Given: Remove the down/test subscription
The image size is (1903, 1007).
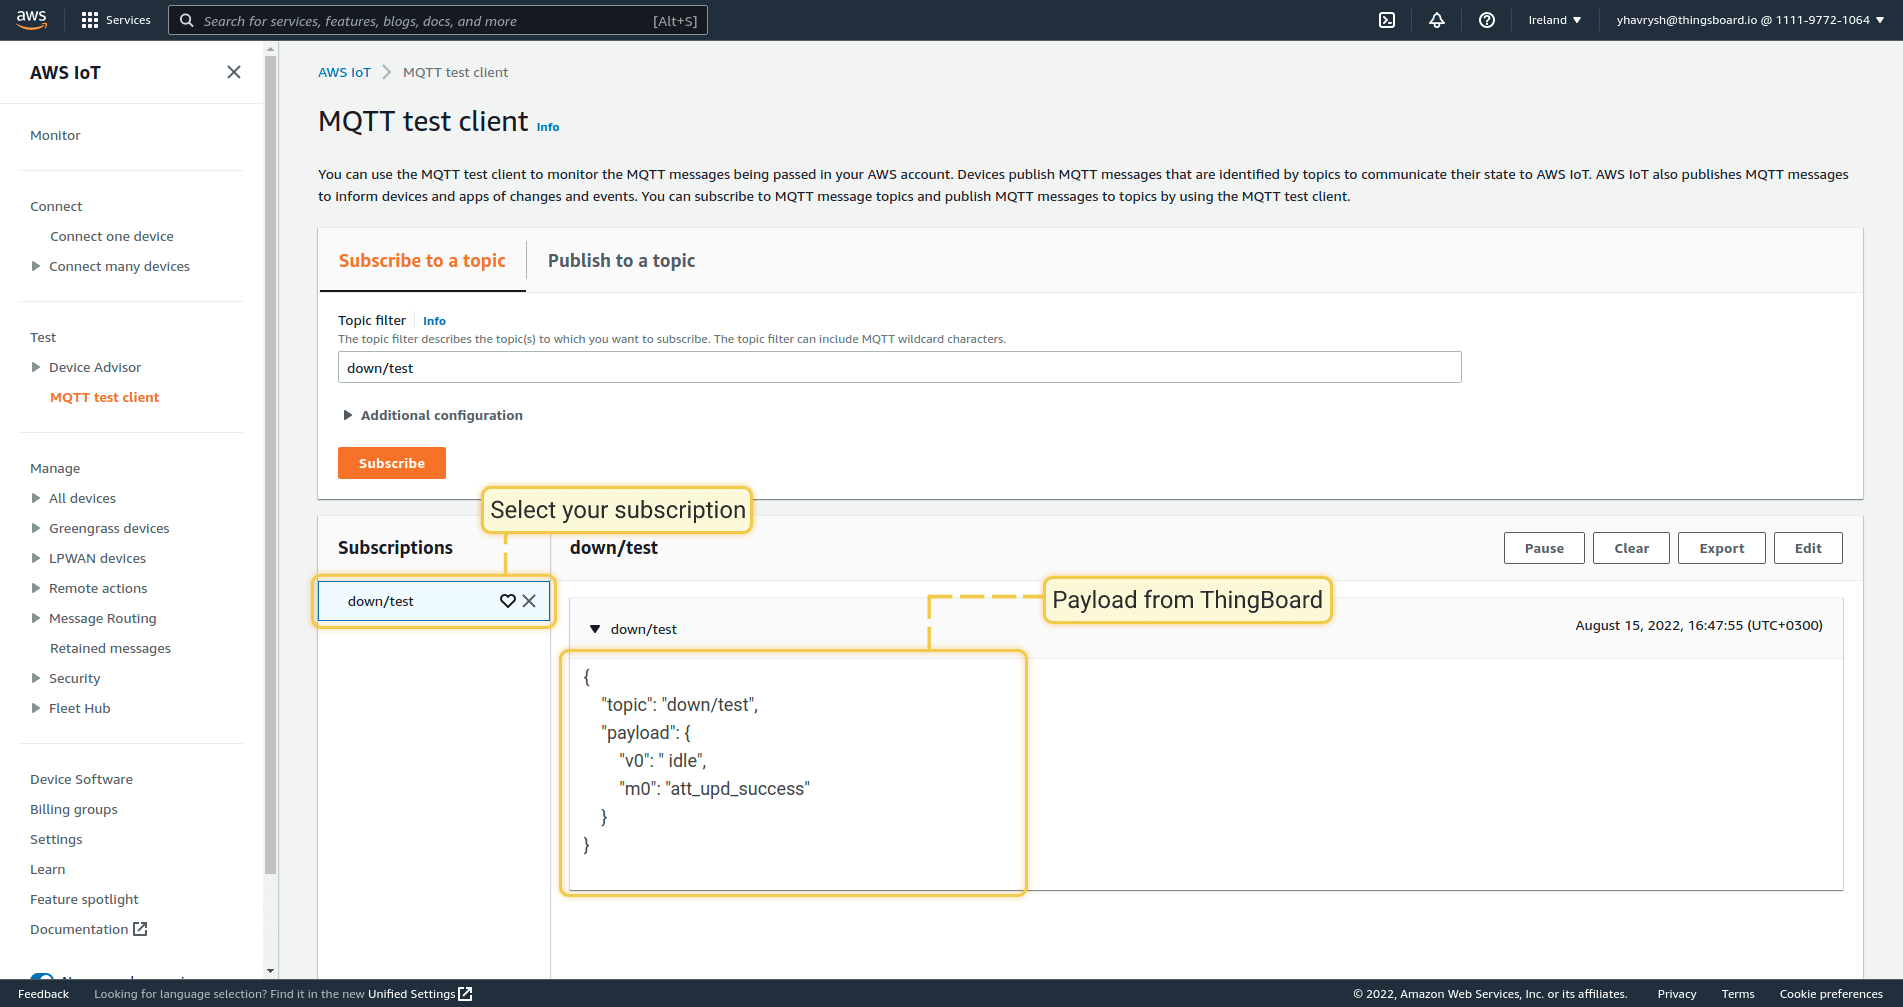Looking at the screenshot, I should (x=530, y=601).
